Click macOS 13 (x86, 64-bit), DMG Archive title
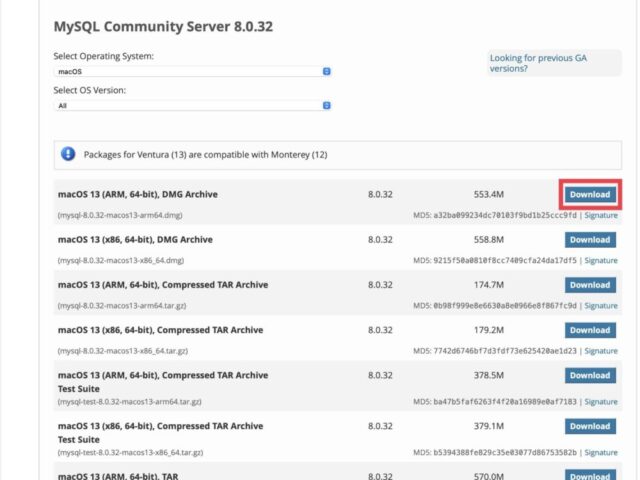The width and height of the screenshot is (640, 480). click(135, 240)
